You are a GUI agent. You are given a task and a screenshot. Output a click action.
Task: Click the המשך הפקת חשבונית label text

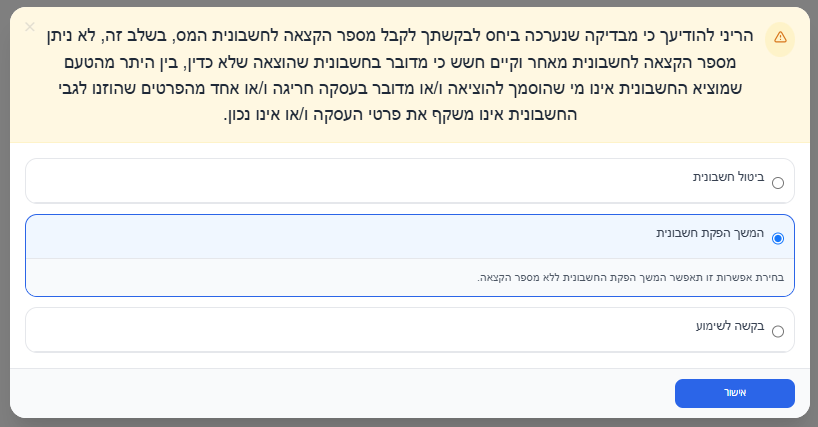click(x=710, y=233)
